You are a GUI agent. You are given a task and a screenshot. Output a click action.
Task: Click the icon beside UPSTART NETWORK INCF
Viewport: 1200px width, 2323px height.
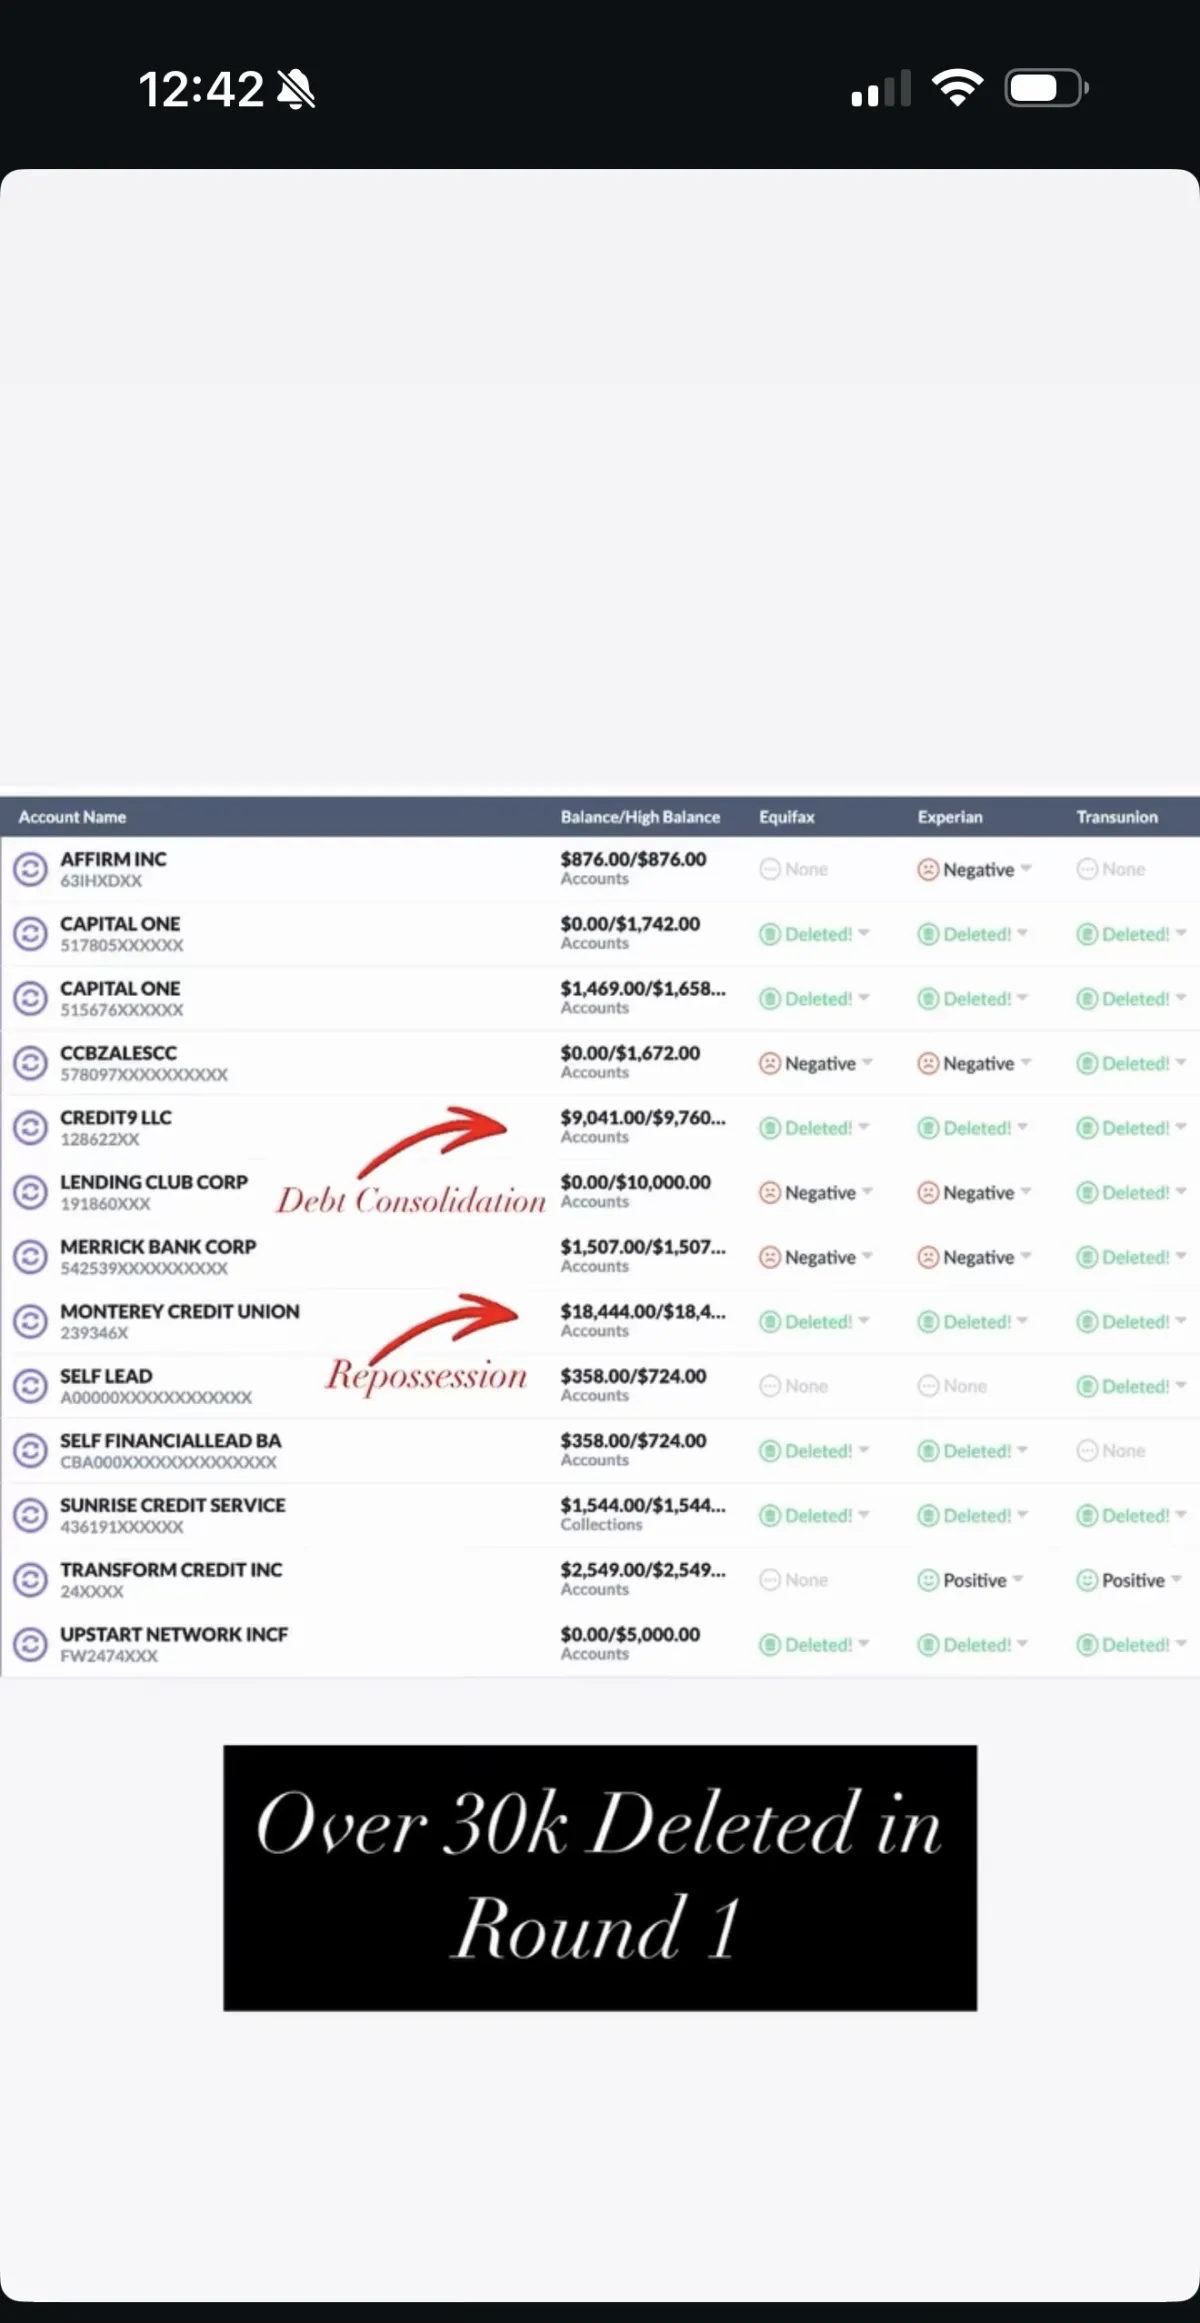click(30, 1645)
